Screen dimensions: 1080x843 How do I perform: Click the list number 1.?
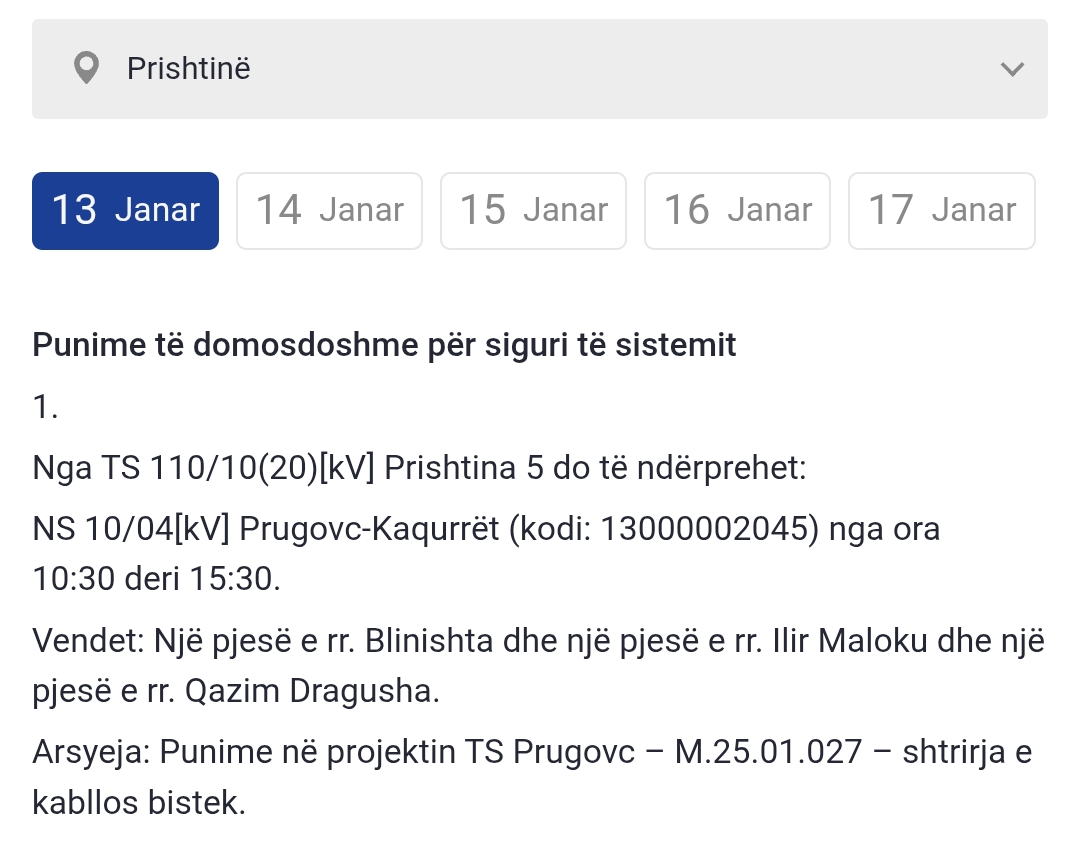click(x=45, y=406)
